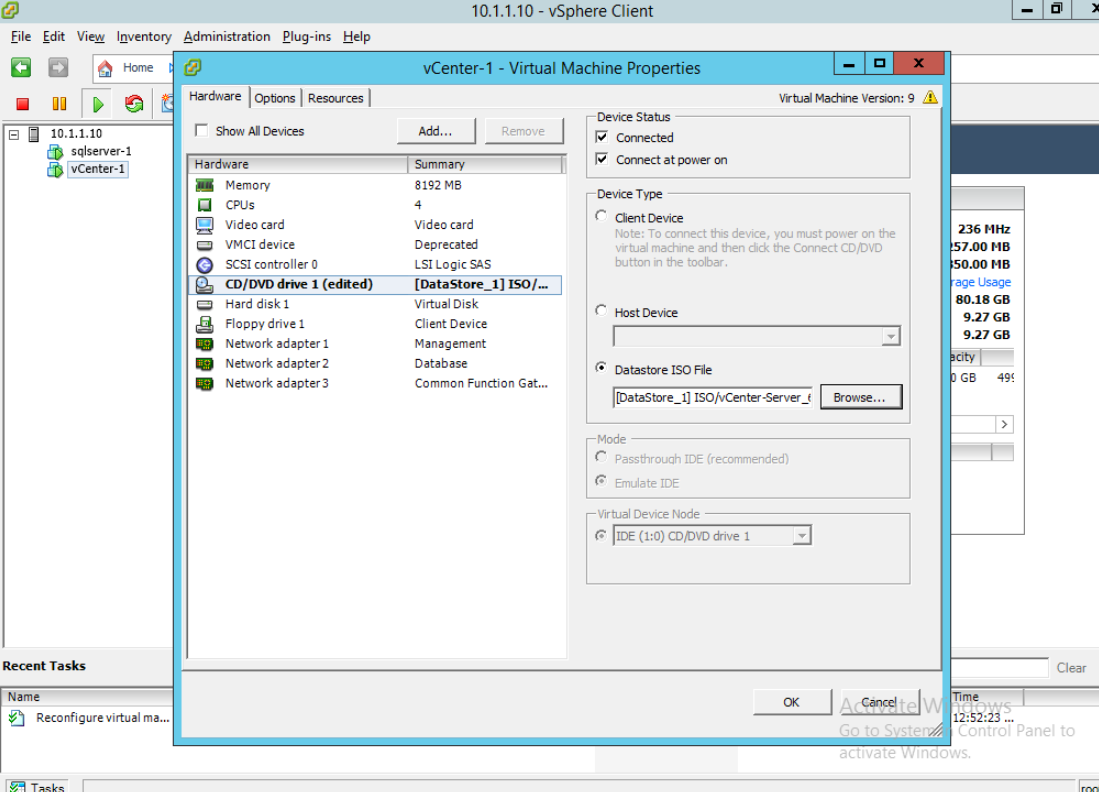The width and height of the screenshot is (1099, 792).
Task: Click the Tasks button in status bar
Action: click(x=39, y=786)
